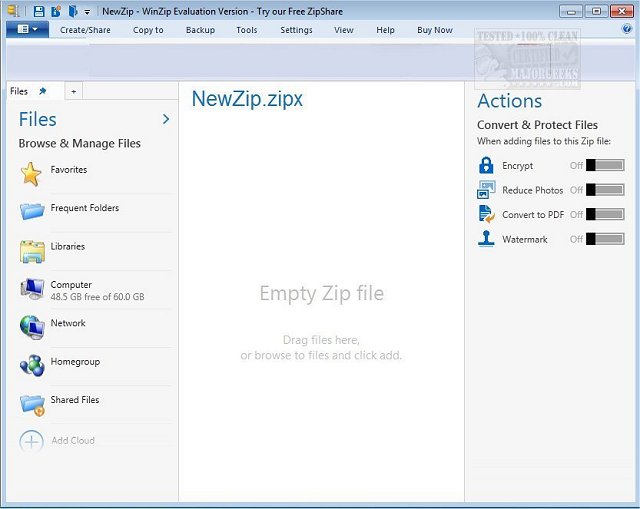Click the Encrypt padlock icon
The width and height of the screenshot is (640, 509).
486,165
